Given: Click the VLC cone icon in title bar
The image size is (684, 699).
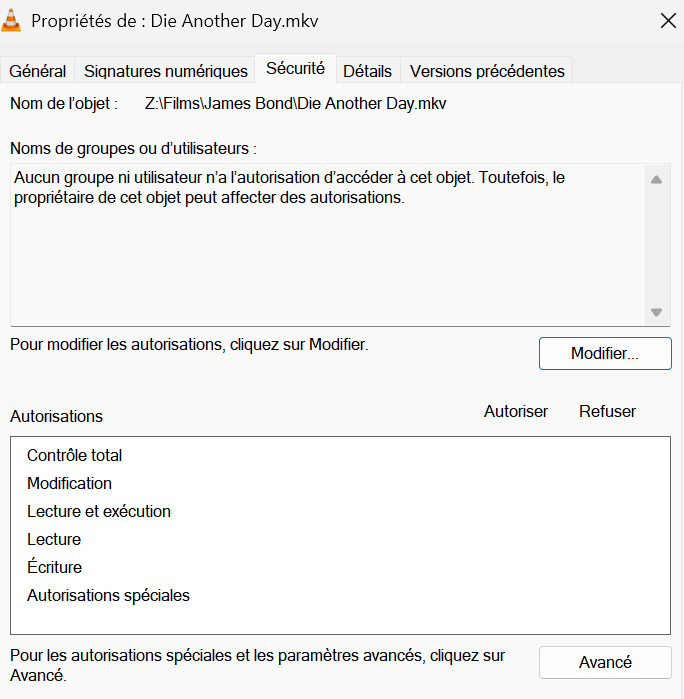Looking at the screenshot, I should [x=11, y=21].
